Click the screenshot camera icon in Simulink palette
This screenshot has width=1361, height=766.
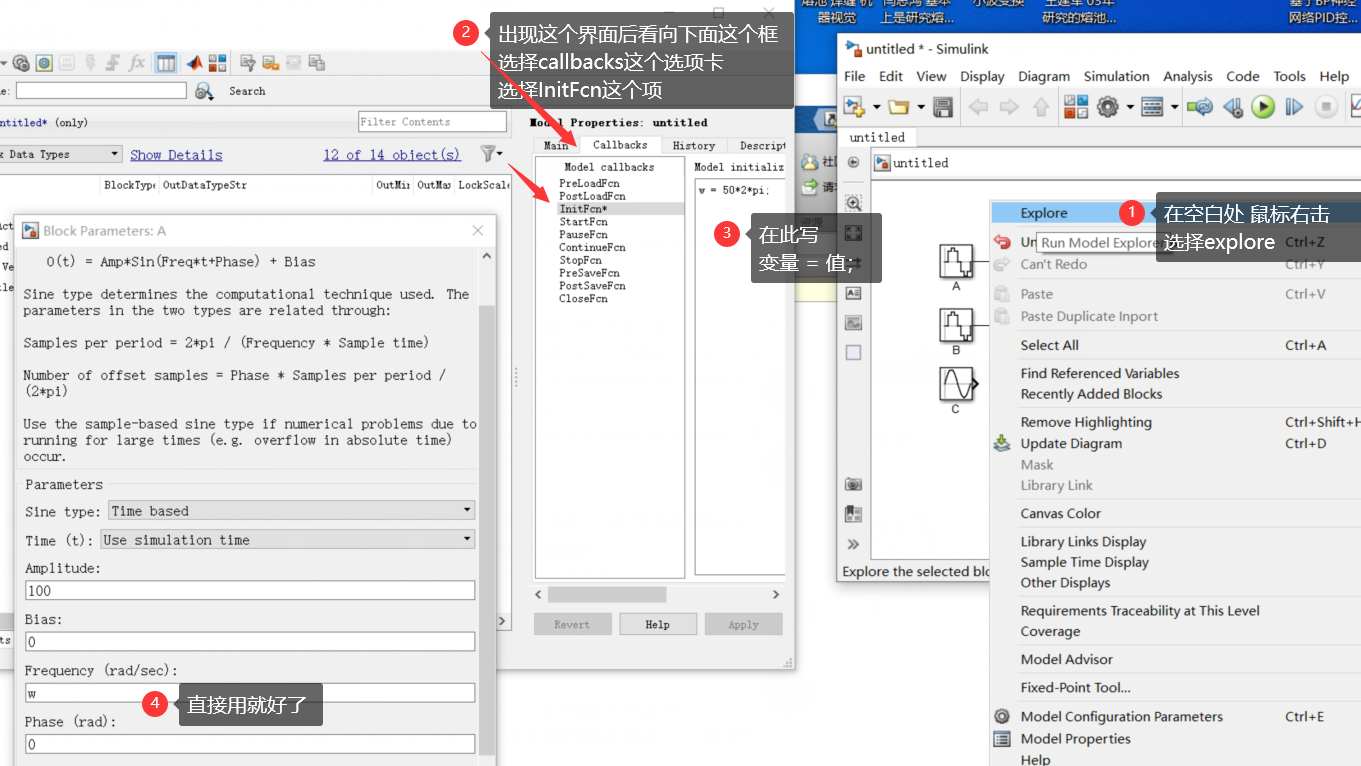point(853,483)
